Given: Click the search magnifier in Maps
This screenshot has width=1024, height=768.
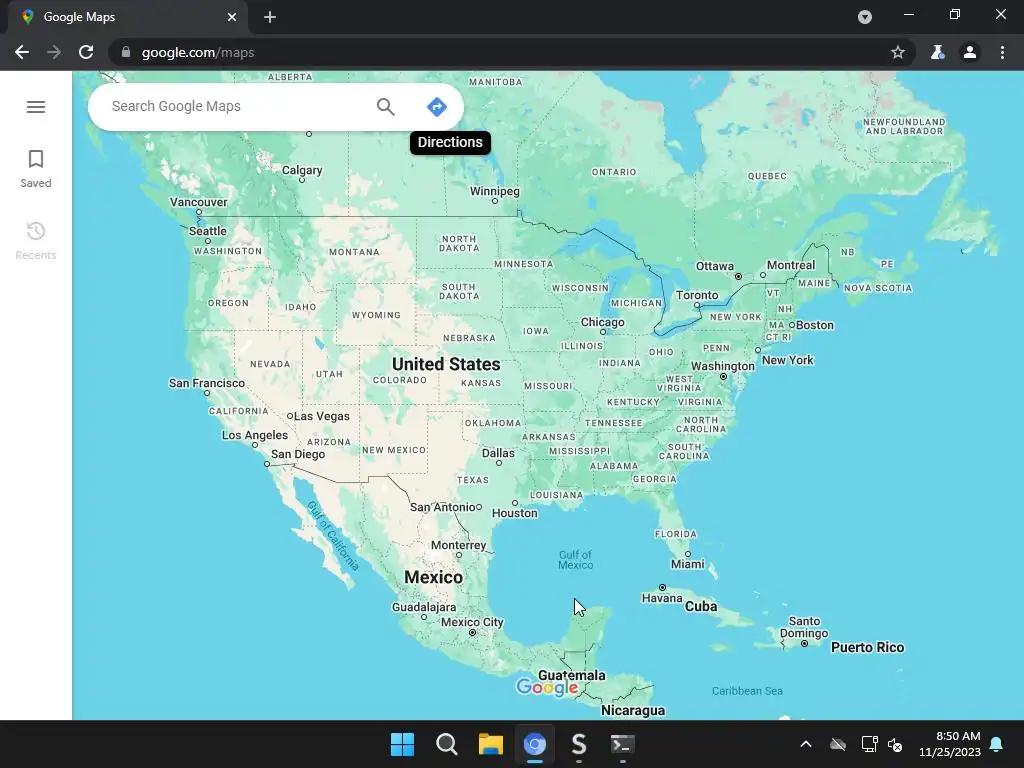Looking at the screenshot, I should (x=385, y=106).
